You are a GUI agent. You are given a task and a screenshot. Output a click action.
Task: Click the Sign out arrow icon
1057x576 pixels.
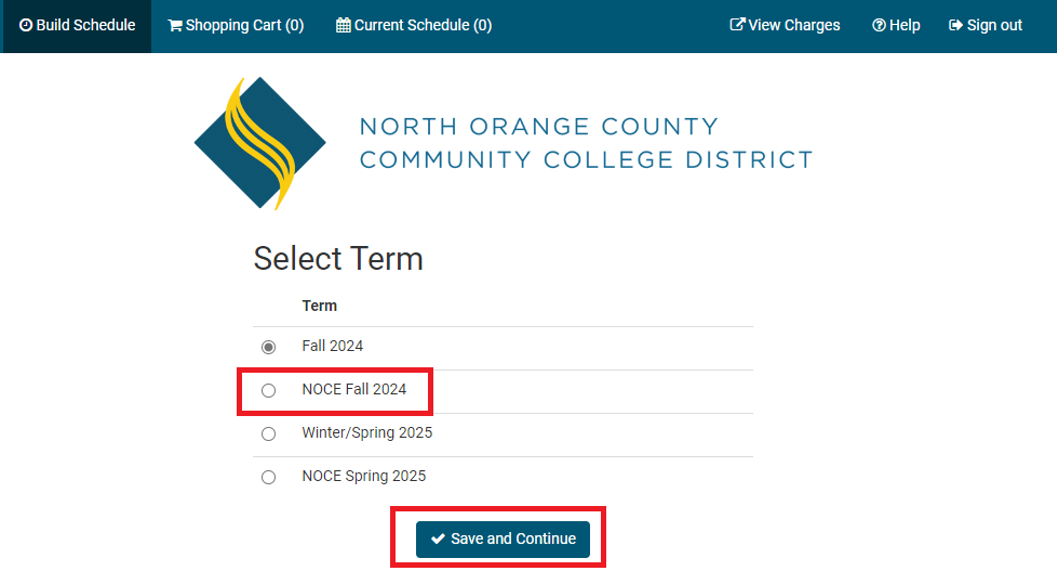955,26
